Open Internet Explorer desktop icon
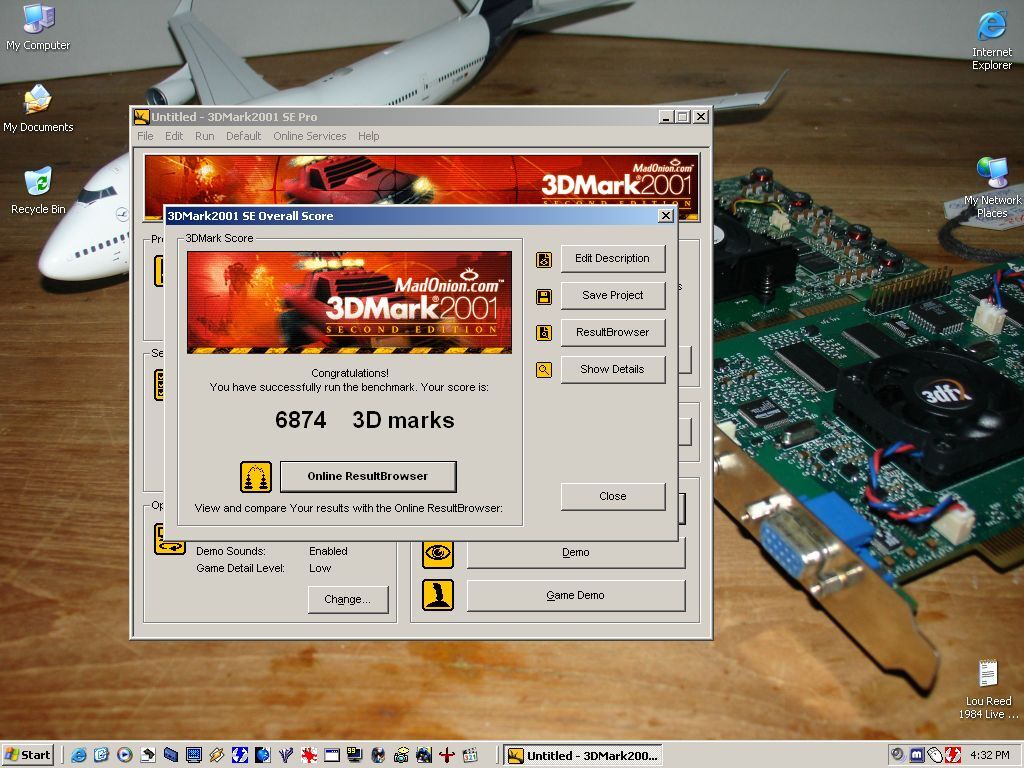The height and width of the screenshot is (768, 1024). point(991,40)
